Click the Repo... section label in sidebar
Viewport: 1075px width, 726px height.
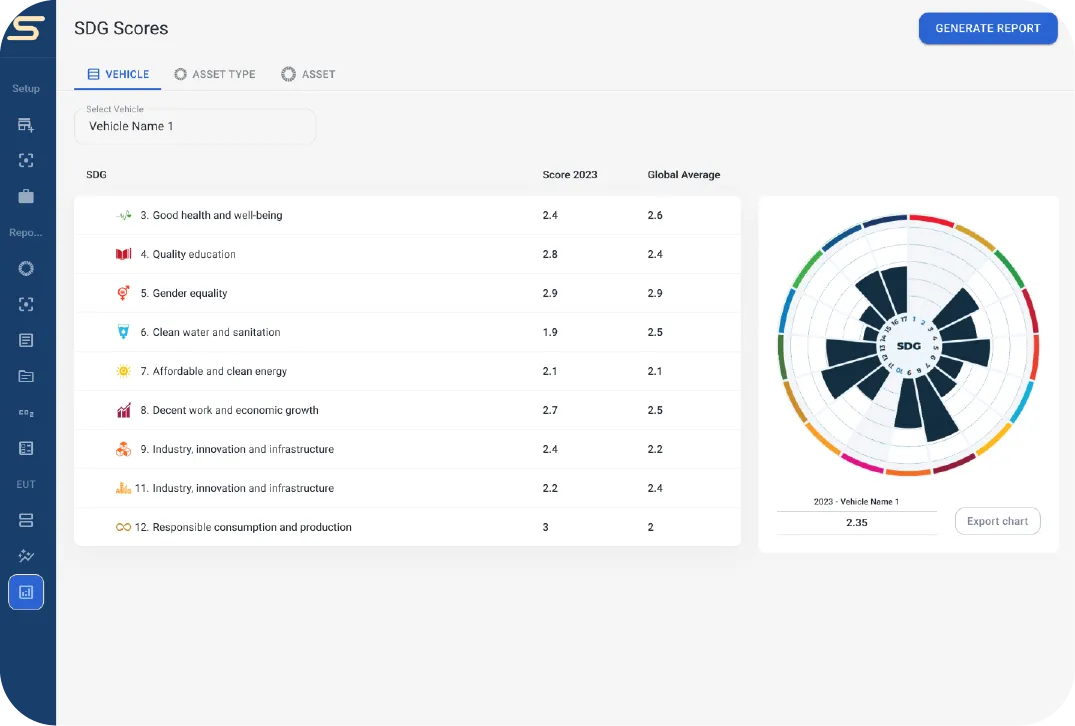pyautogui.click(x=26, y=232)
